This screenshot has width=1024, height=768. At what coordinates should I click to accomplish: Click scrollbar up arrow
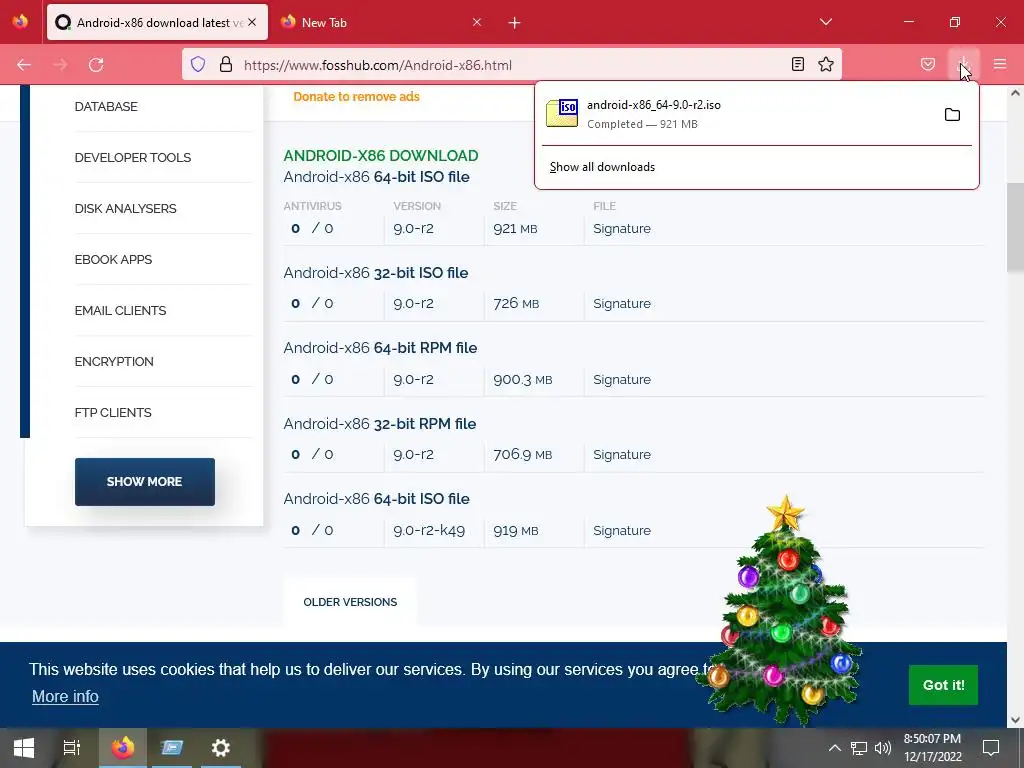tap(1015, 93)
